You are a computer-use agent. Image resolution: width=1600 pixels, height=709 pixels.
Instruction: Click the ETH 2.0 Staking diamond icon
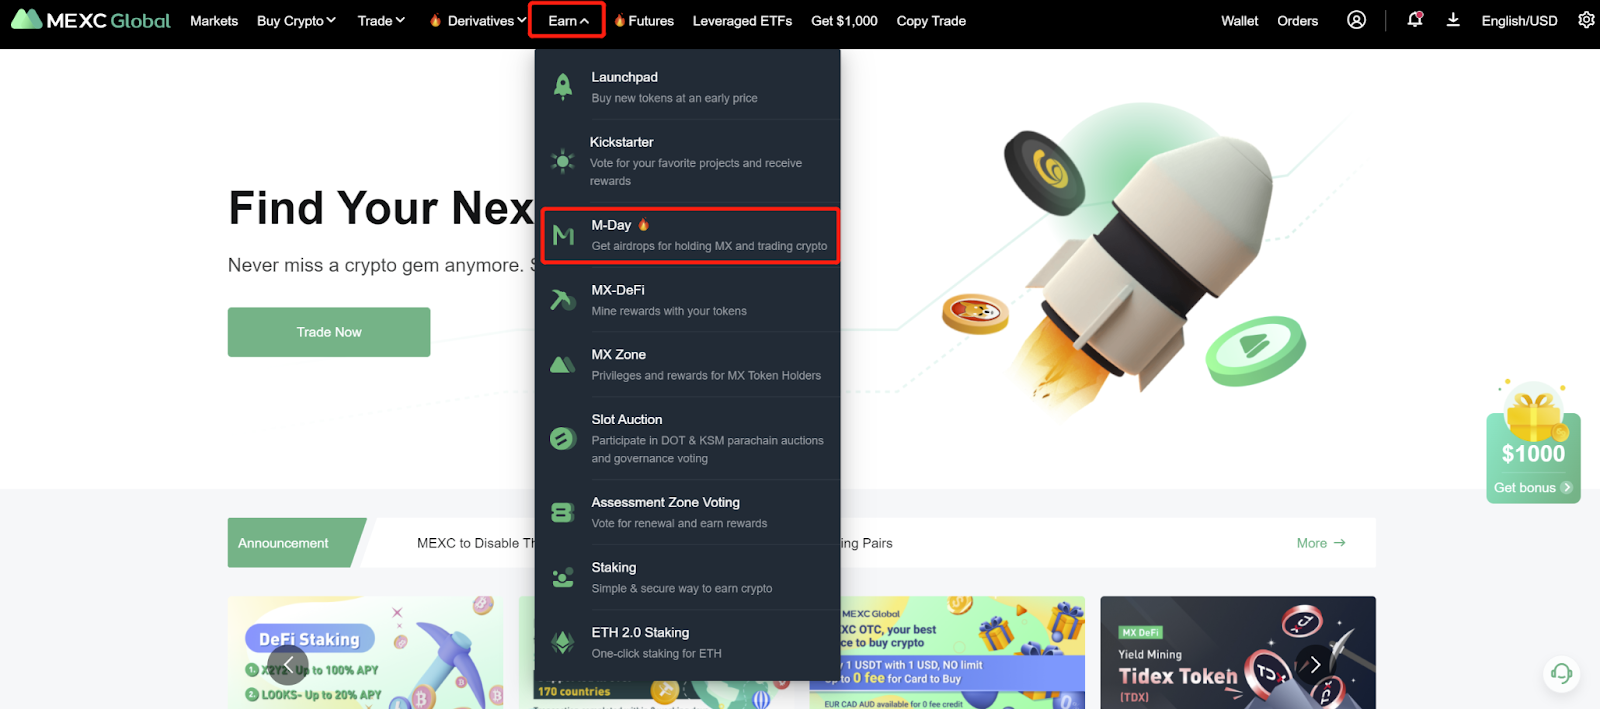[563, 642]
